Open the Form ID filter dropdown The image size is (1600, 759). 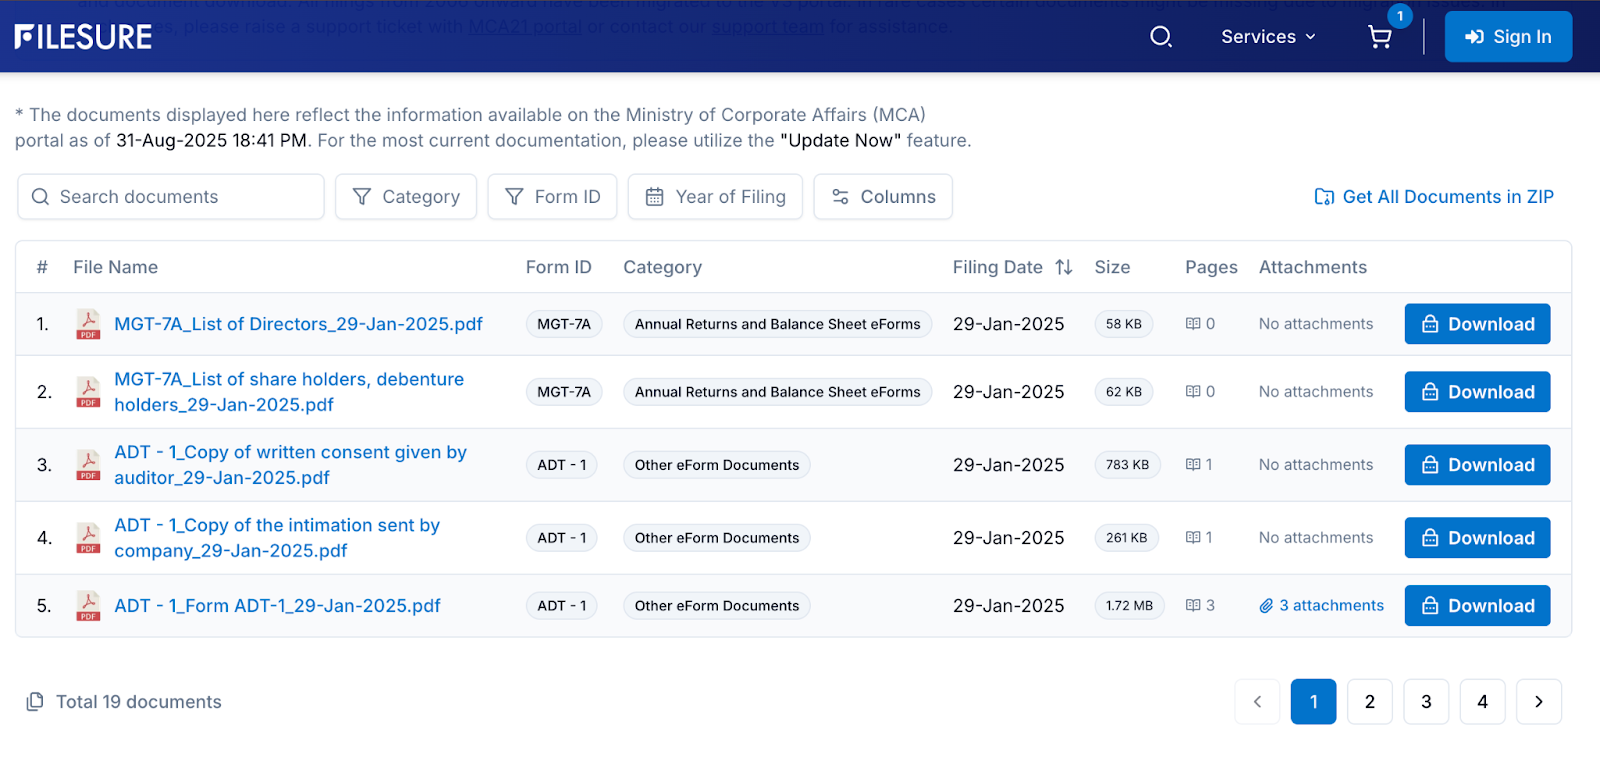coord(552,197)
